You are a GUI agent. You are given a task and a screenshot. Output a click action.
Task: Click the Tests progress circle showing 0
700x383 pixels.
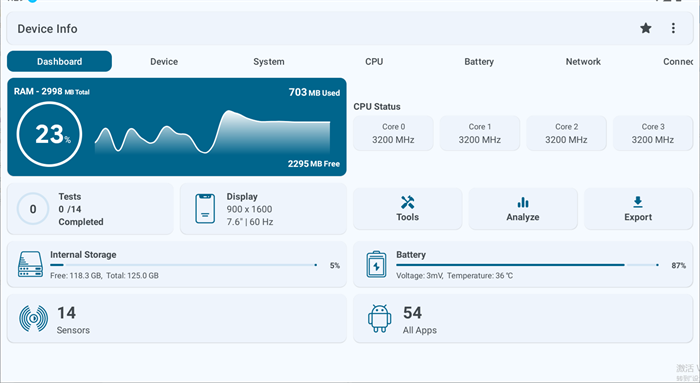33,209
